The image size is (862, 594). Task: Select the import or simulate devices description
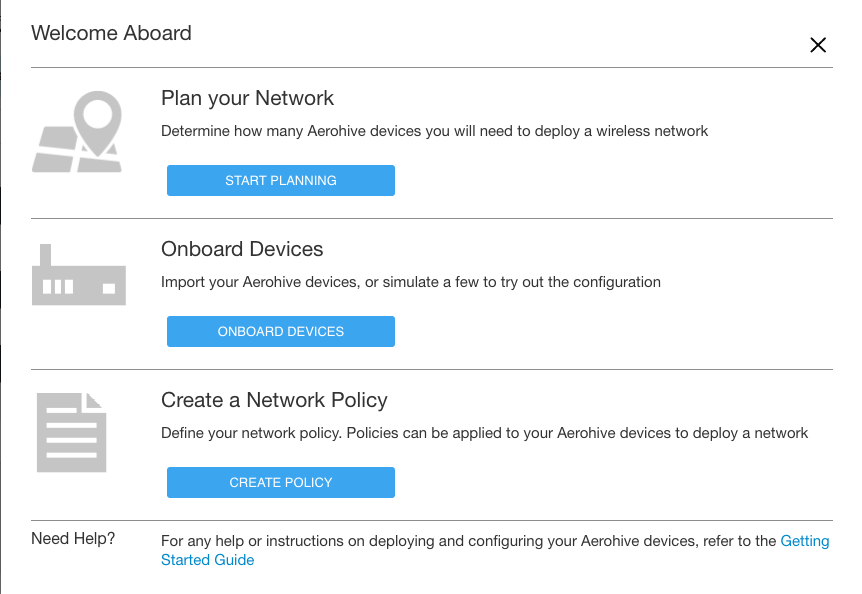tap(411, 282)
